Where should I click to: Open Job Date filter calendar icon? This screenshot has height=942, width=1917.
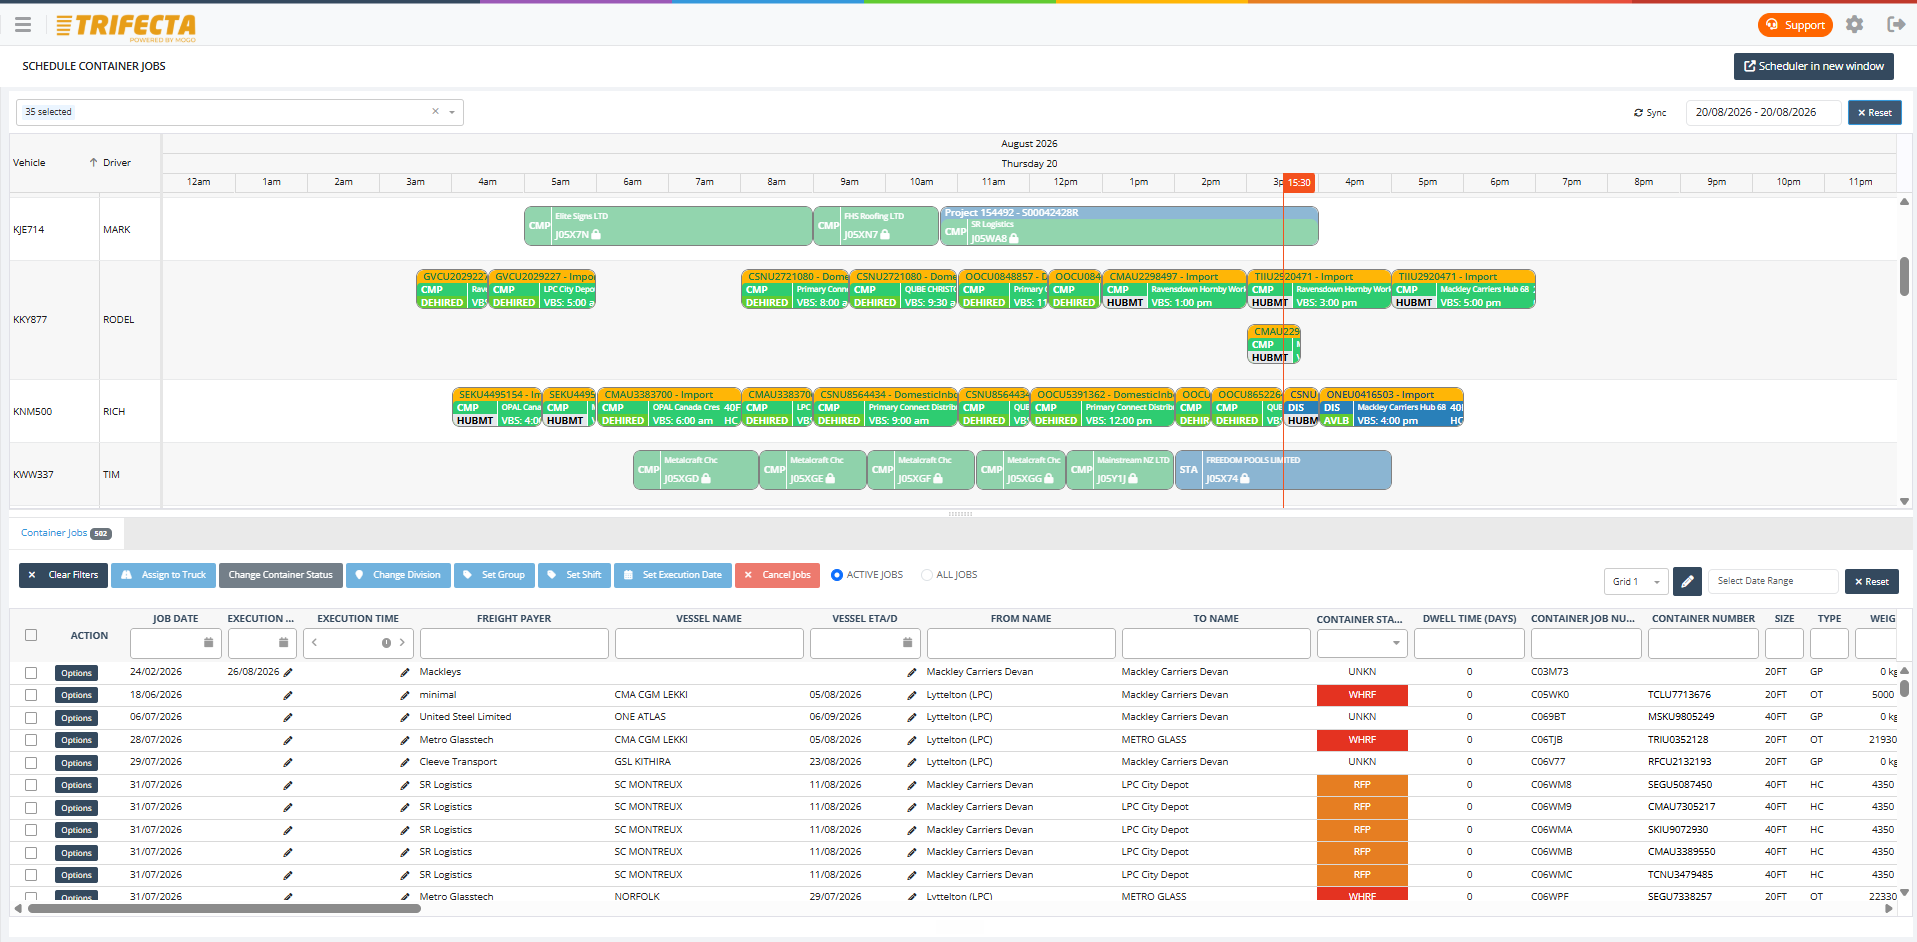point(208,643)
